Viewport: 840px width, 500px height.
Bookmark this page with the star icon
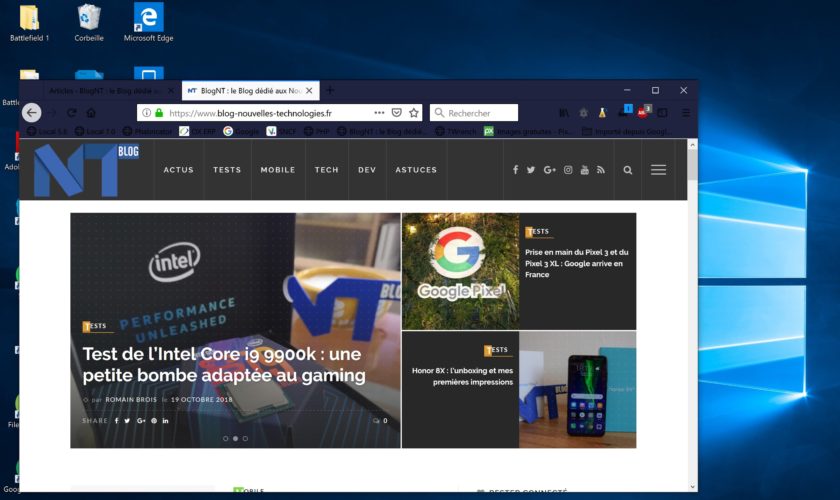coord(414,113)
